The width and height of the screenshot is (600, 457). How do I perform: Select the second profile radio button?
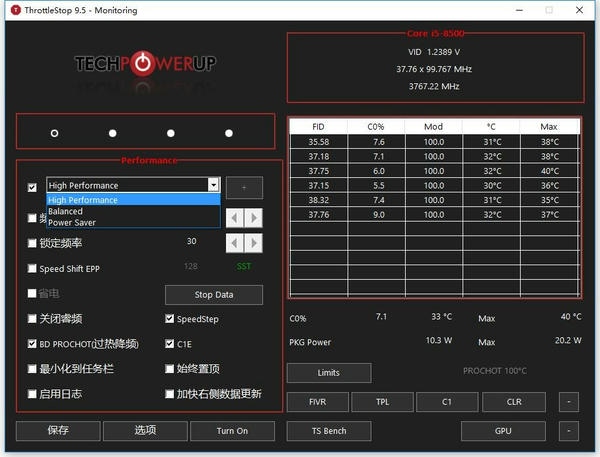coord(112,133)
